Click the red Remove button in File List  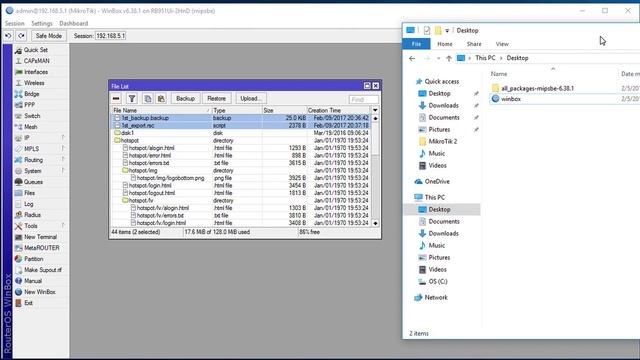pos(116,98)
